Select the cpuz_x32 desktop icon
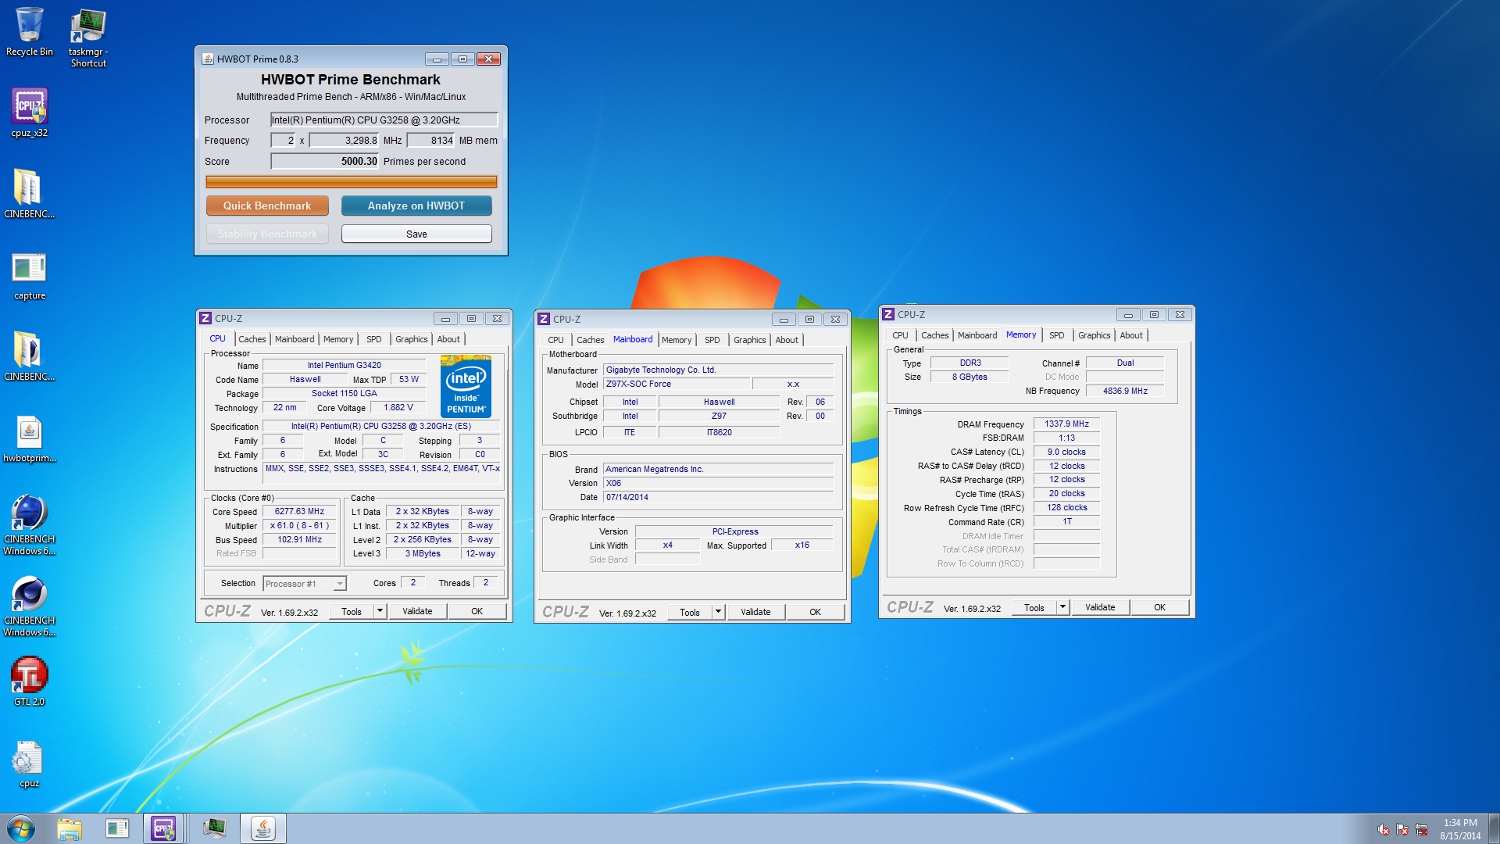 tap(29, 113)
